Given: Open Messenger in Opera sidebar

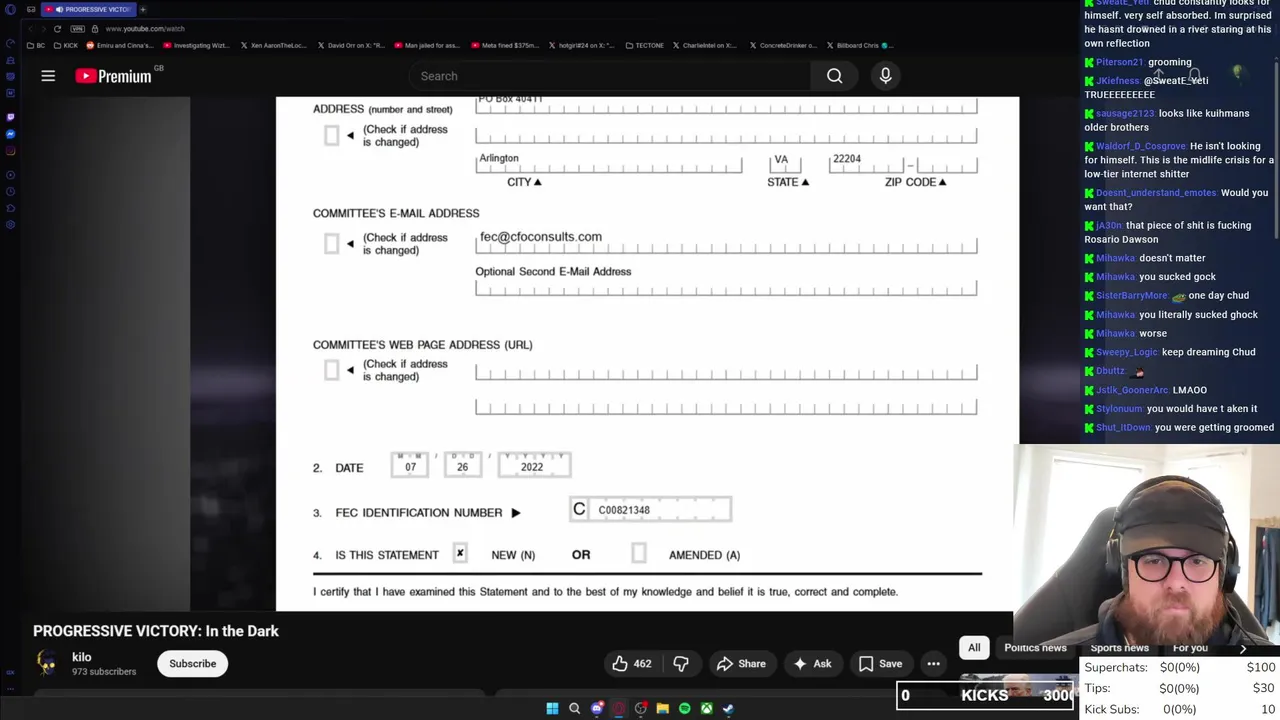Looking at the screenshot, I should (x=10, y=134).
